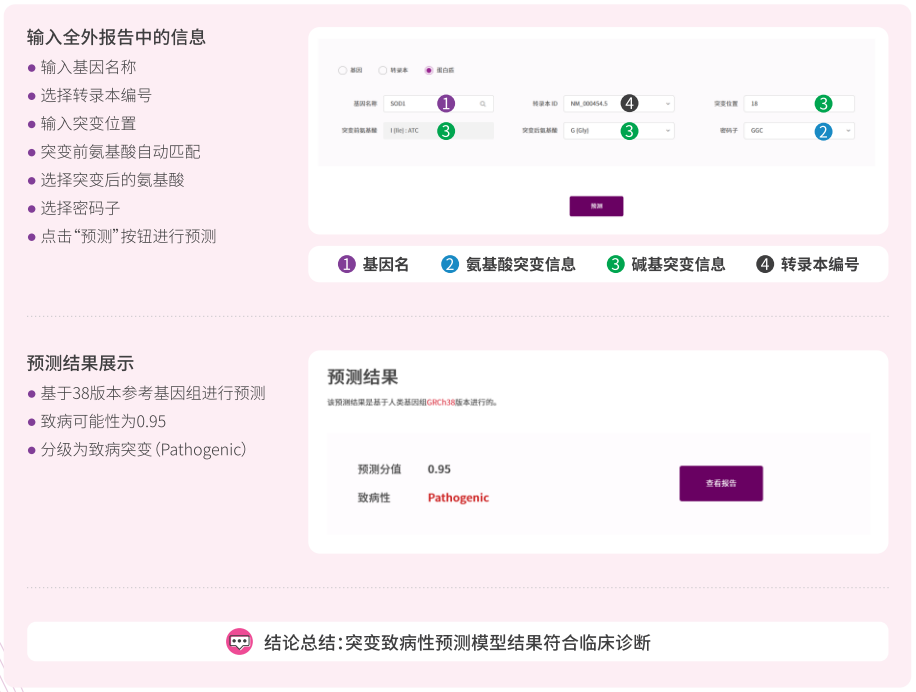Click the black number 4 marker on transcript ID
Image resolution: width=916 pixels, height=692 pixels.
pyautogui.click(x=628, y=103)
